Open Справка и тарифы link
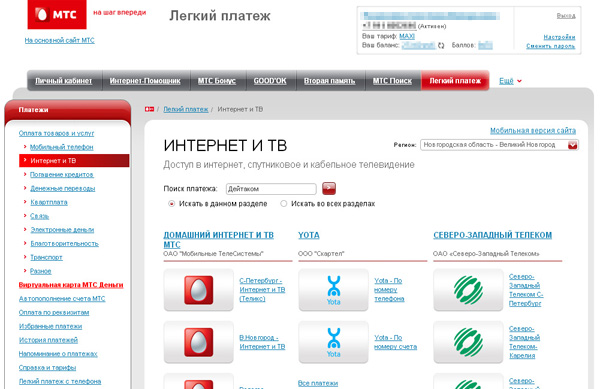Viewport: 600px width, 389px height. point(47,368)
